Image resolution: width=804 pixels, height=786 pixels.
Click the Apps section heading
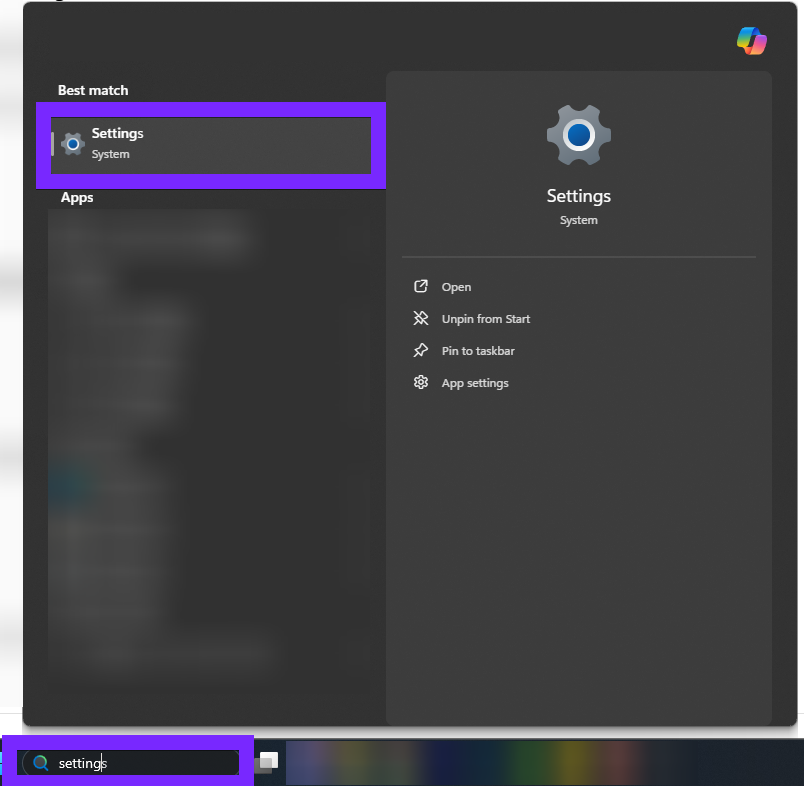[x=77, y=198]
